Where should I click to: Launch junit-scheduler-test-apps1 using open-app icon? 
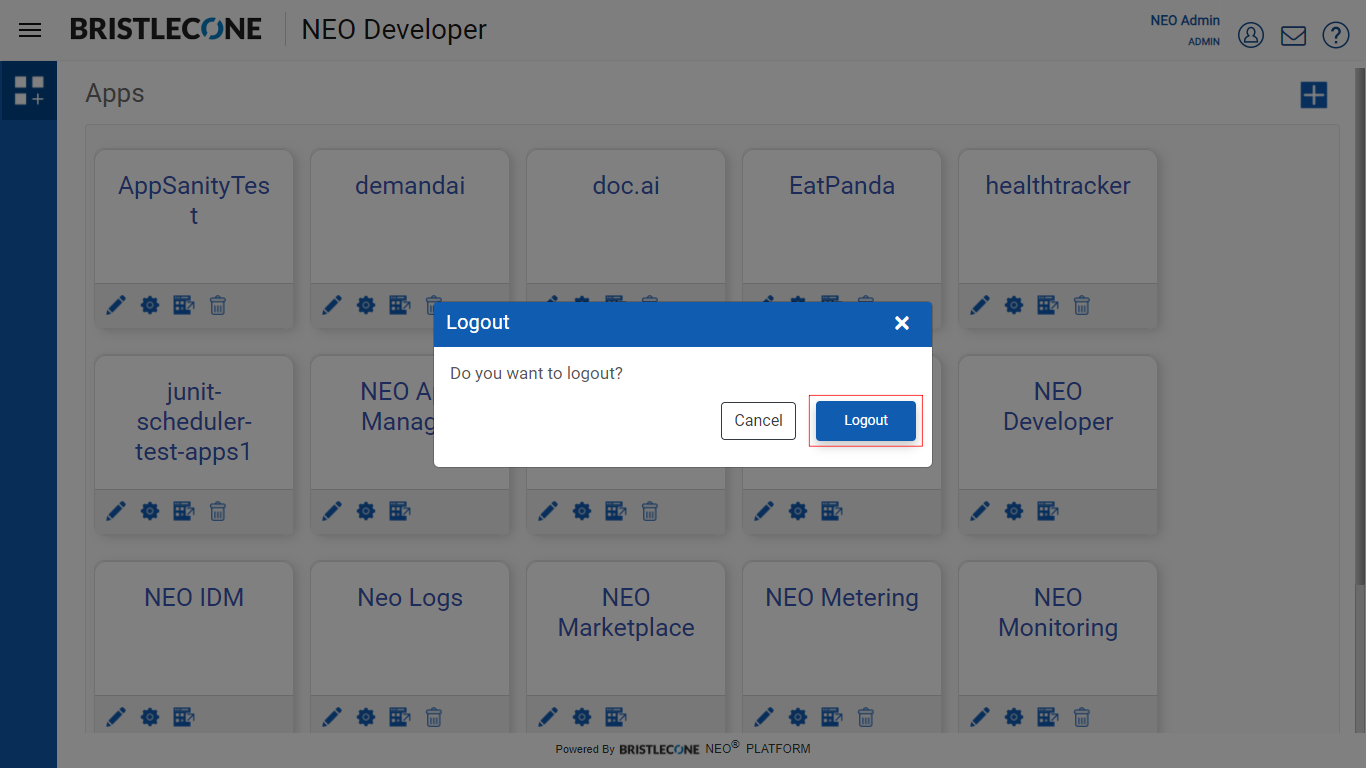184,511
